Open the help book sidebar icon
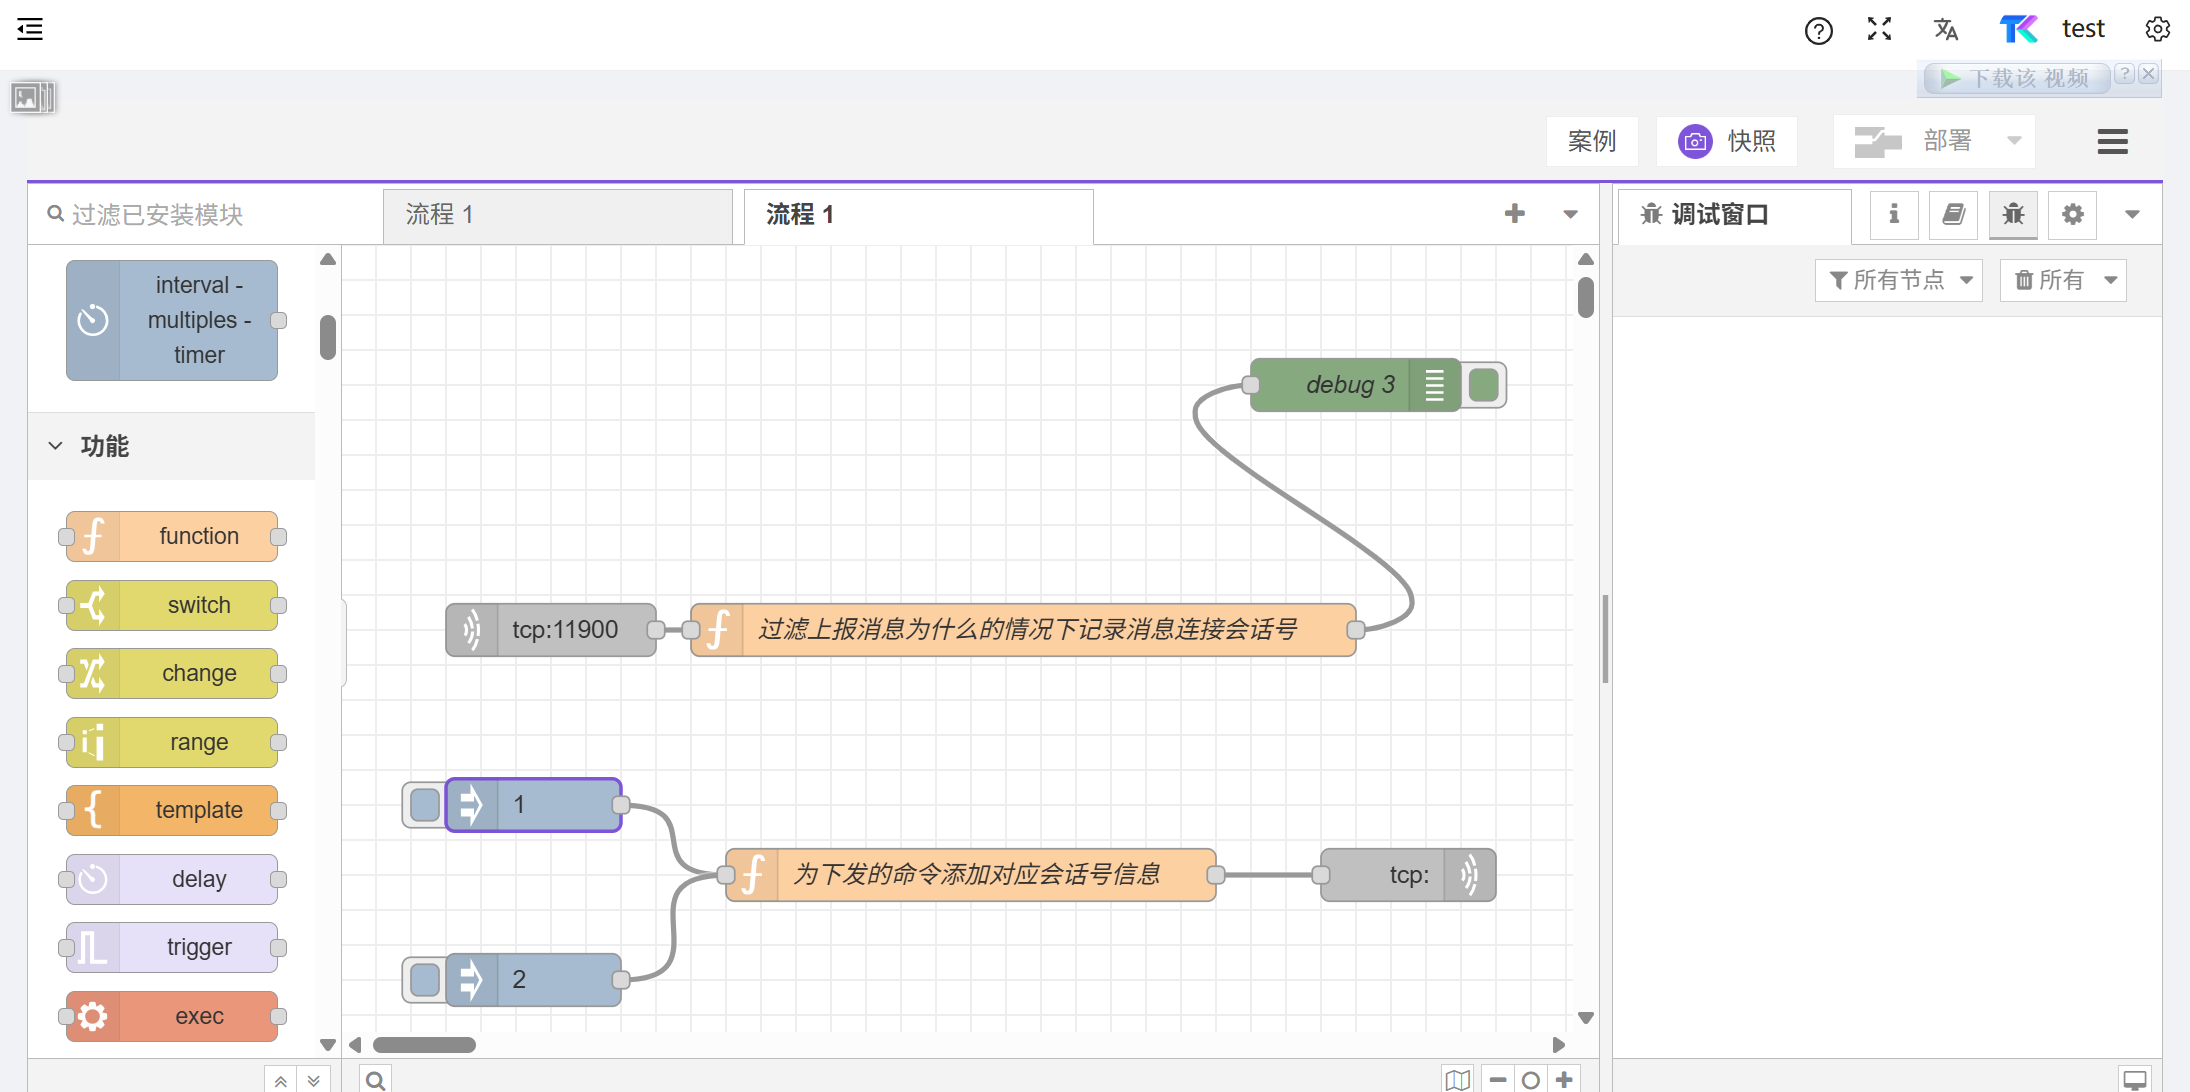The width and height of the screenshot is (2190, 1092). (1952, 214)
